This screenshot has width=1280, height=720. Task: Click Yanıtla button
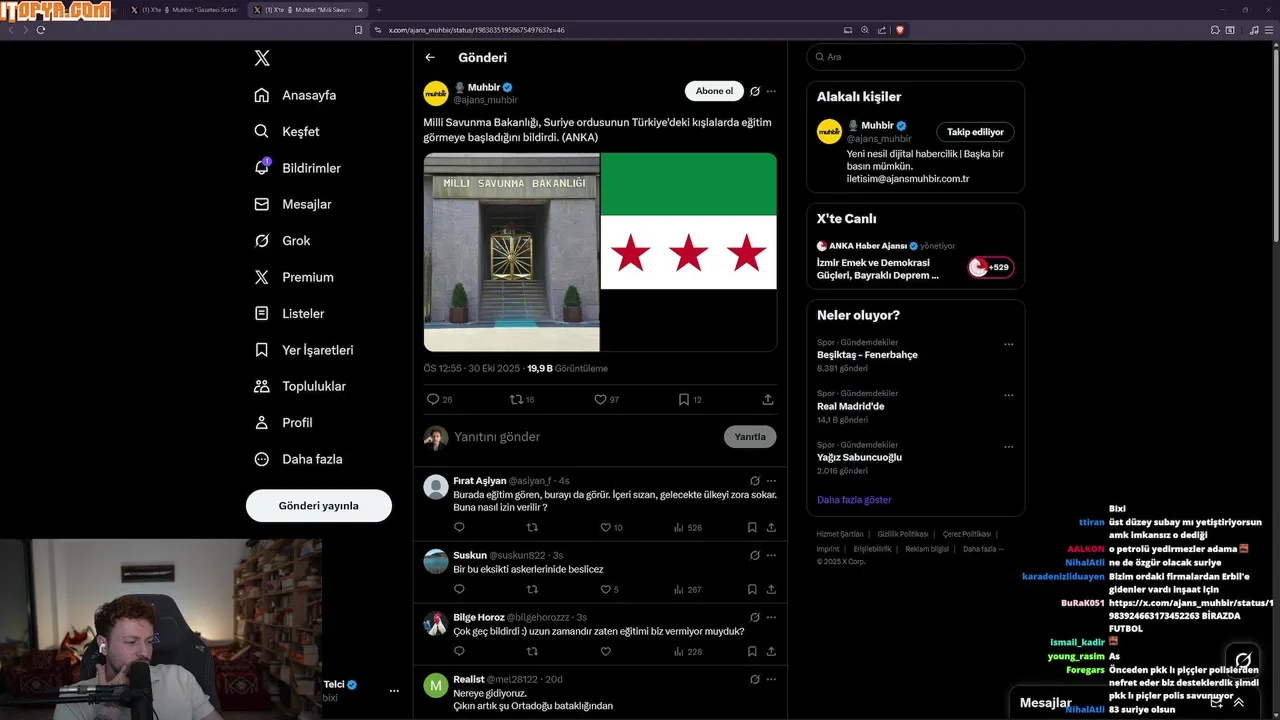[750, 437]
